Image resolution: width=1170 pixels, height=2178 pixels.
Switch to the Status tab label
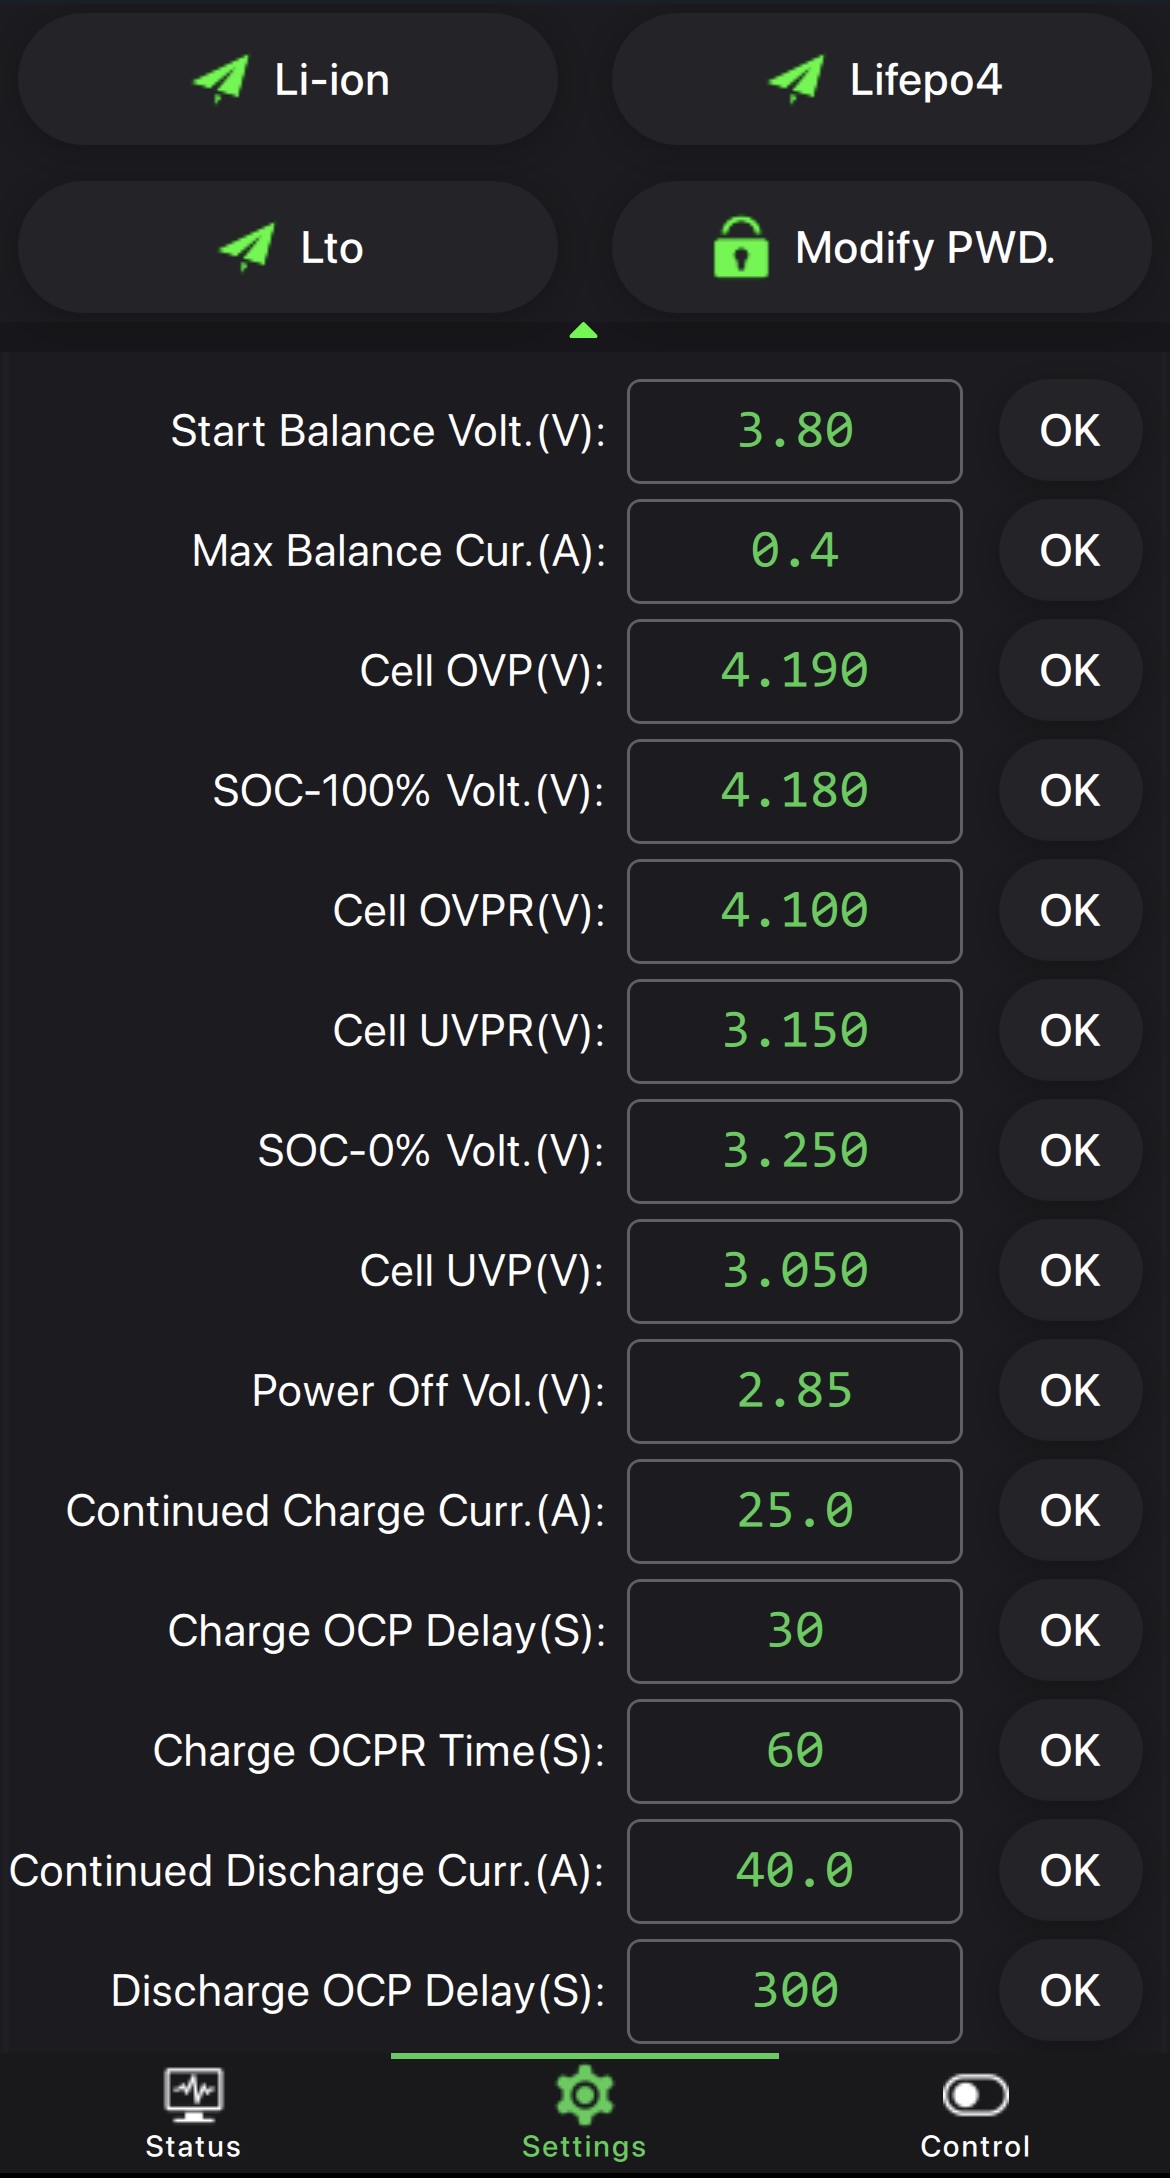click(x=194, y=2146)
